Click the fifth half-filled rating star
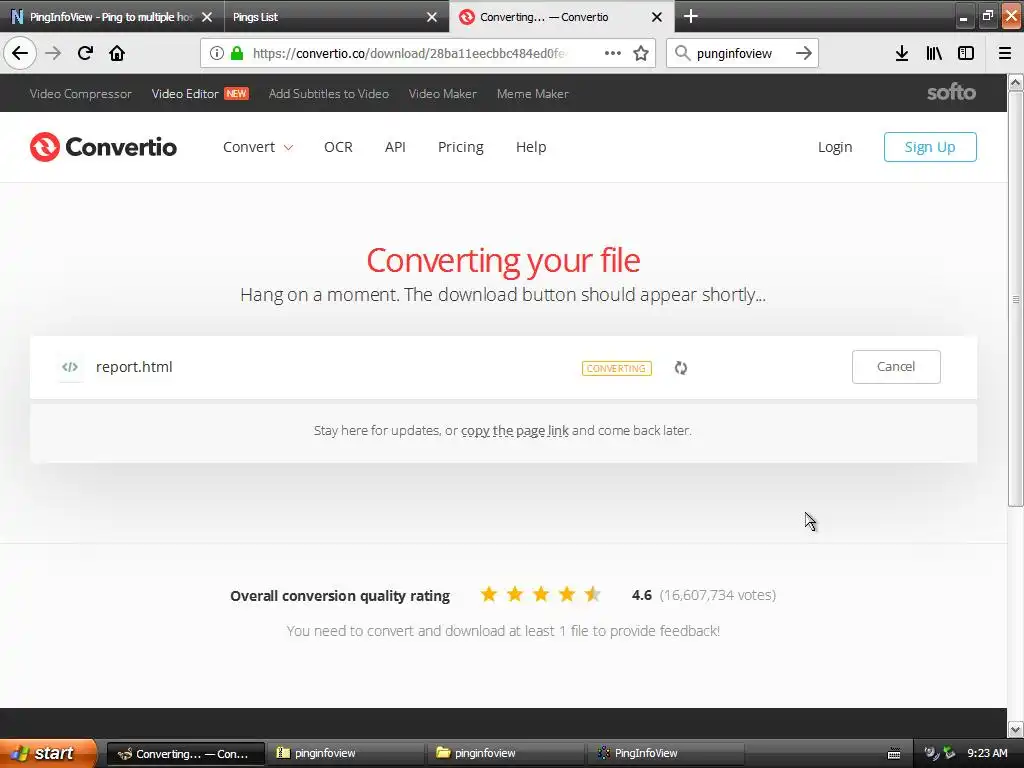 (x=592, y=594)
